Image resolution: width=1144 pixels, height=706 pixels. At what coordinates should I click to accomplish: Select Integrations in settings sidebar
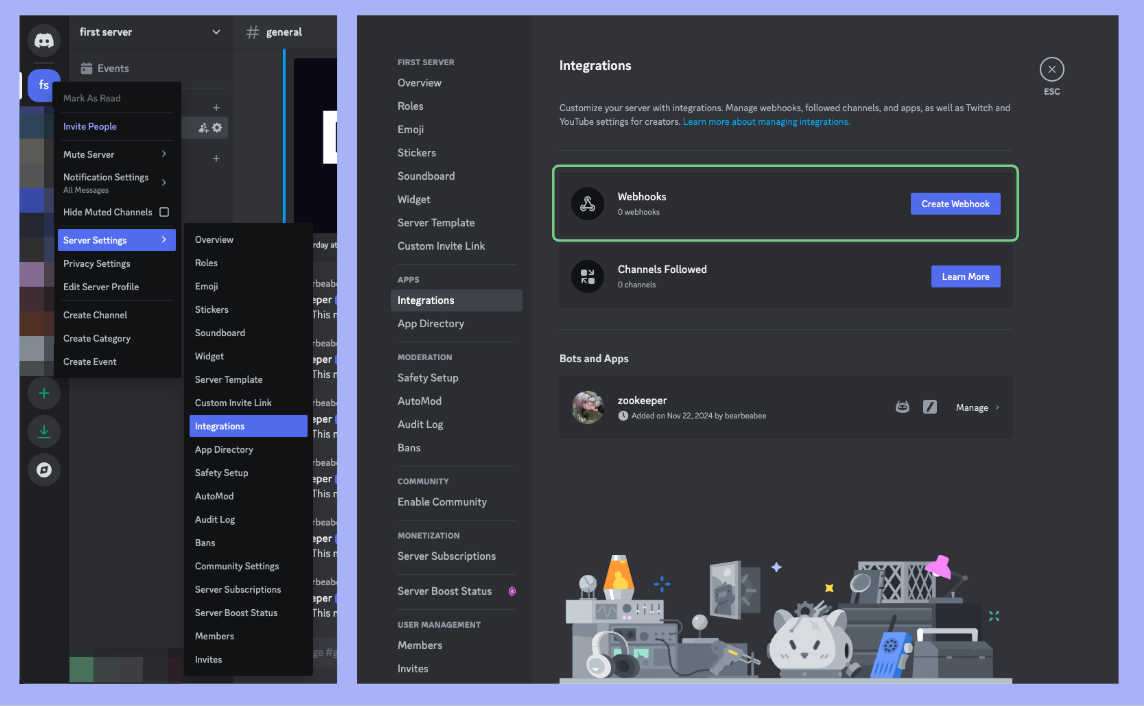click(x=457, y=300)
